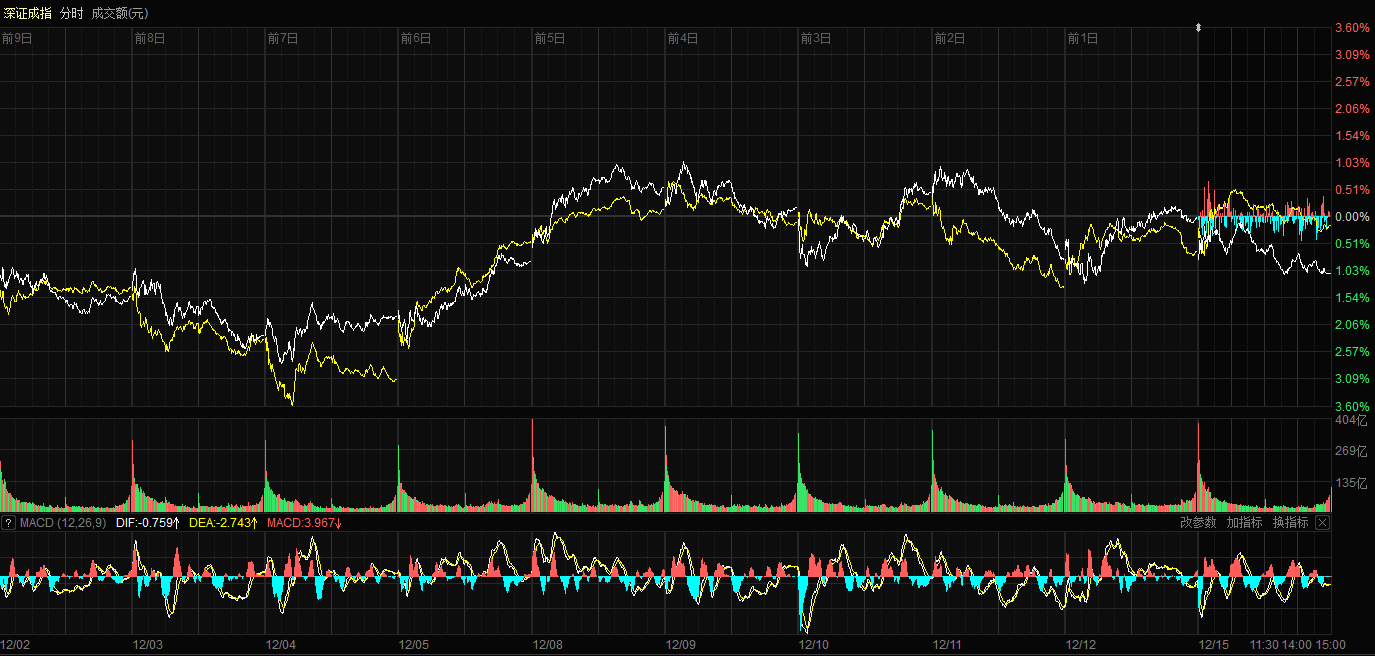Viewport: 1375px width, 656px height.
Task: Click the 12/15 date on time axis
Action: [x=1214, y=645]
